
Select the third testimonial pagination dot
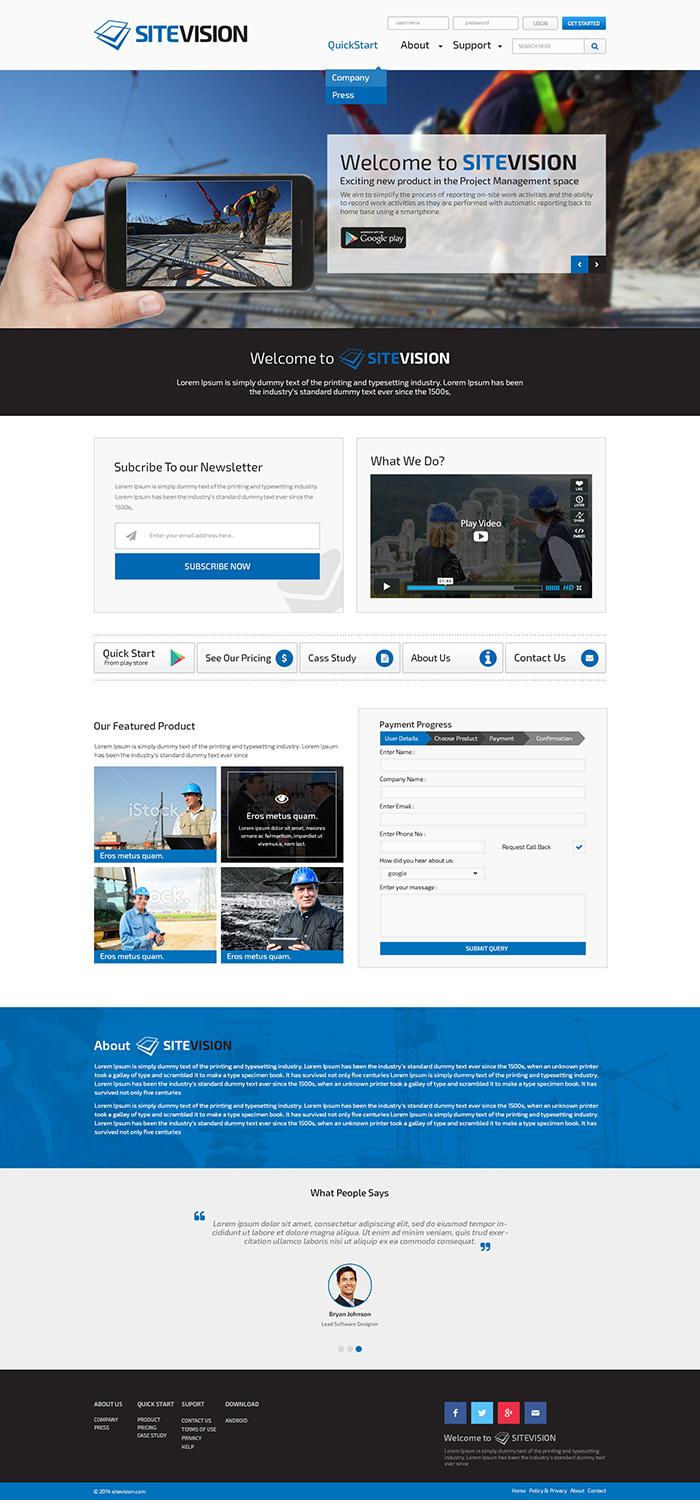359,1349
